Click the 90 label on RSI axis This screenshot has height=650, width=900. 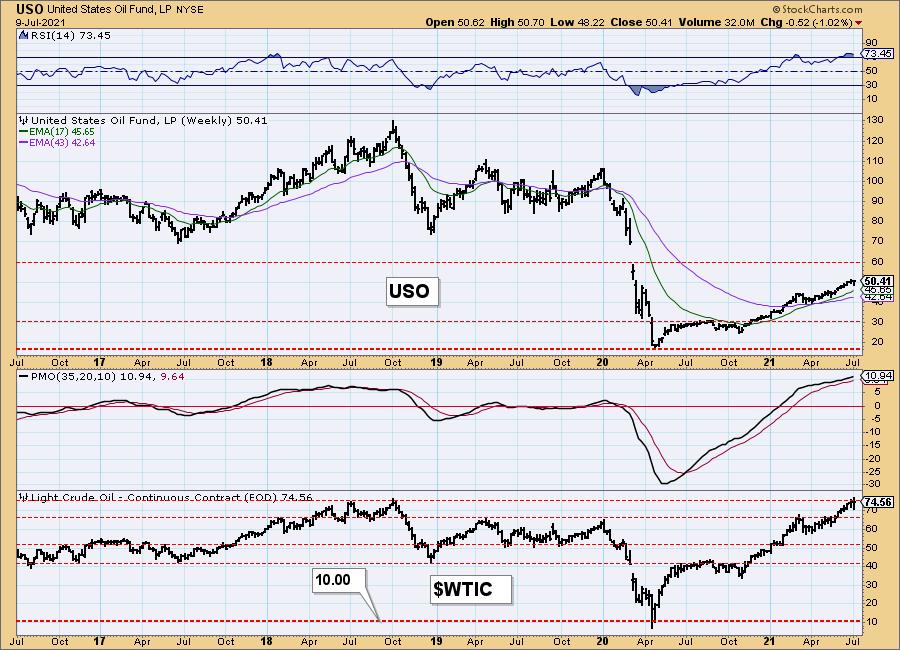871,42
